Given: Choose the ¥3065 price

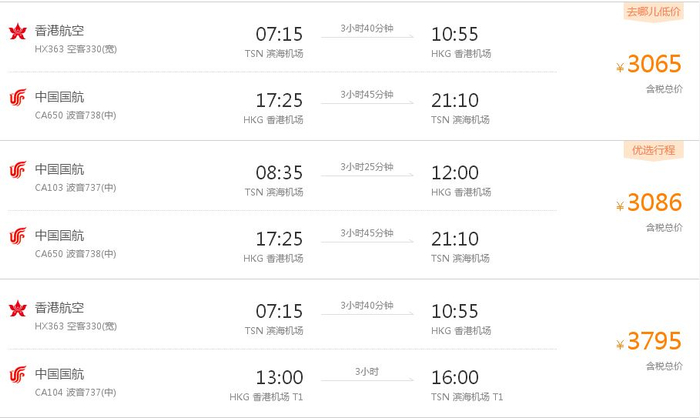Looking at the screenshot, I should tap(650, 65).
